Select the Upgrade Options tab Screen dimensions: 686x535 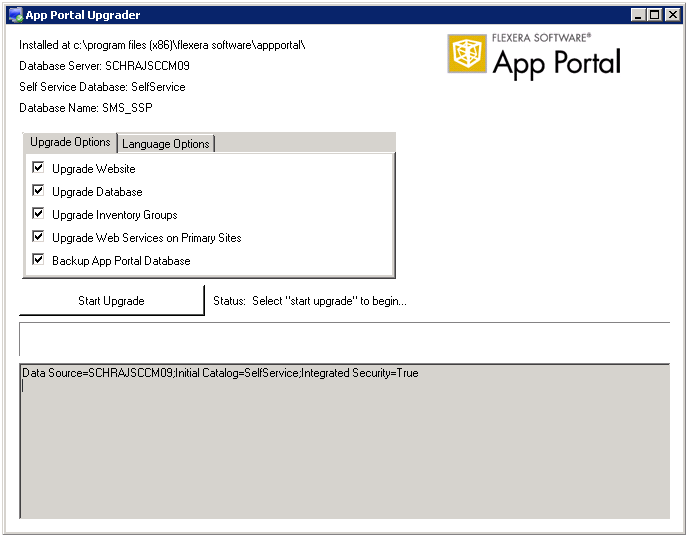coord(70,142)
